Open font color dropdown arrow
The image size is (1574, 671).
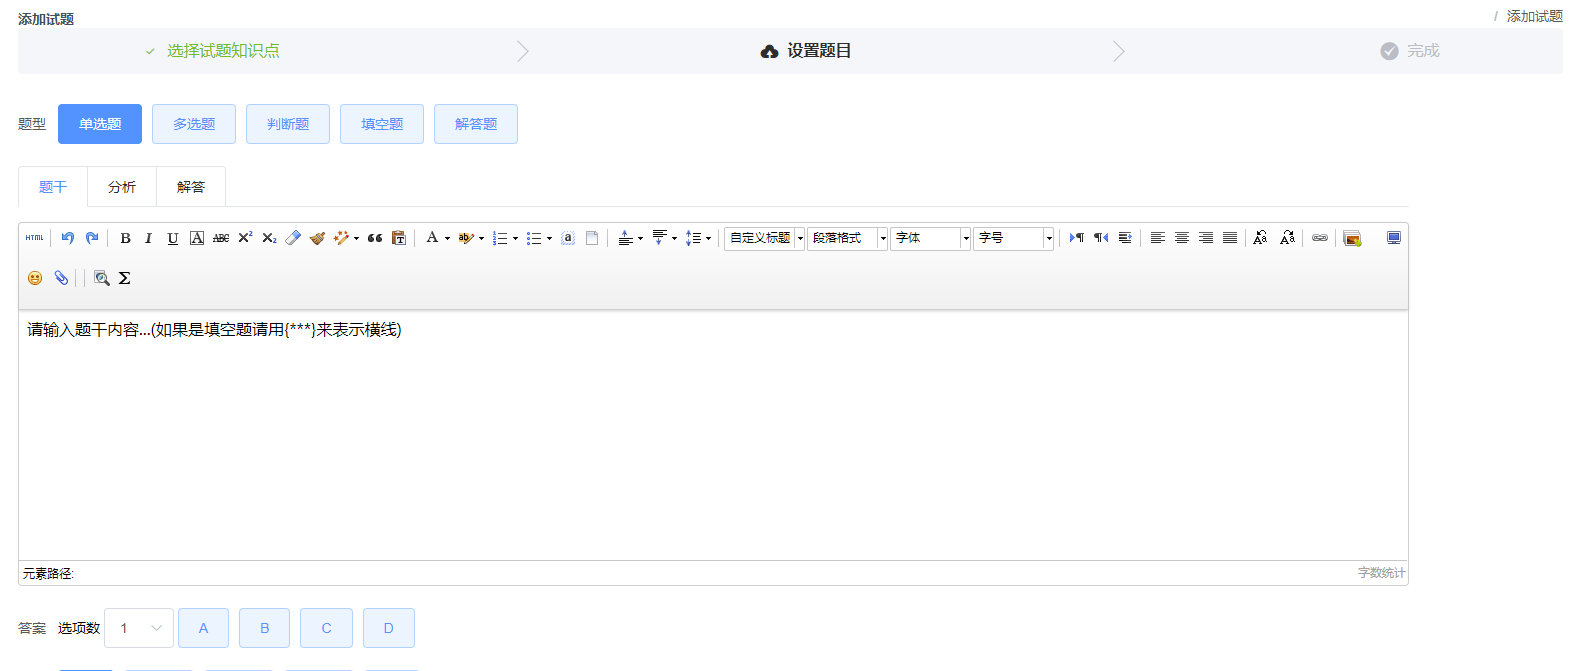(x=448, y=238)
